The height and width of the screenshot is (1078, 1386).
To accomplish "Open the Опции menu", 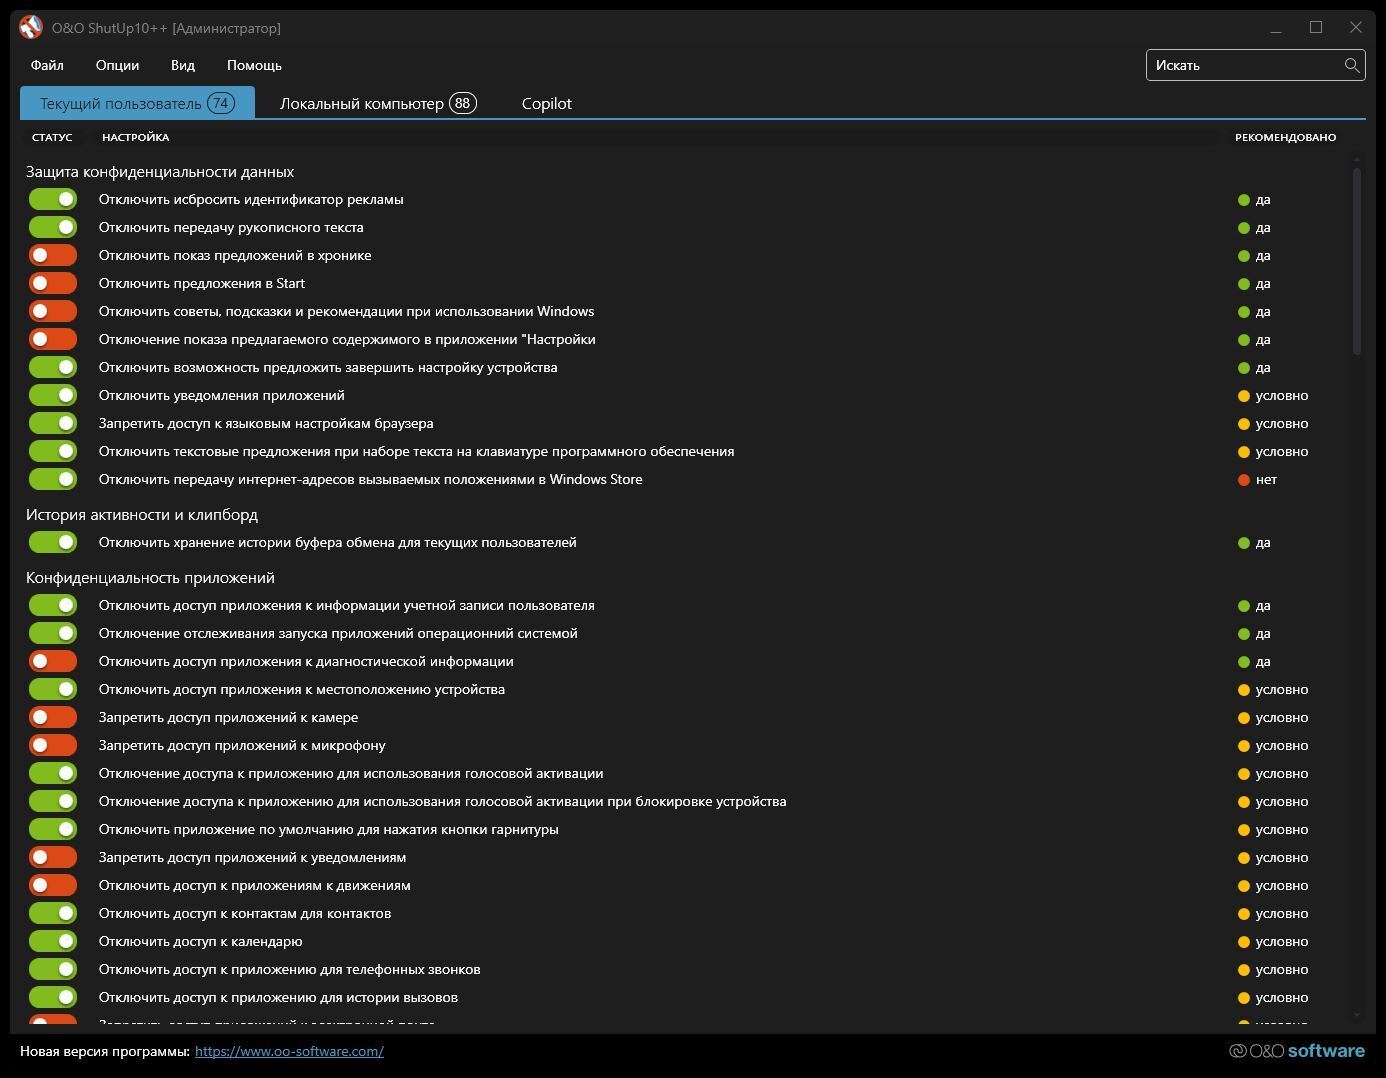I will [117, 65].
